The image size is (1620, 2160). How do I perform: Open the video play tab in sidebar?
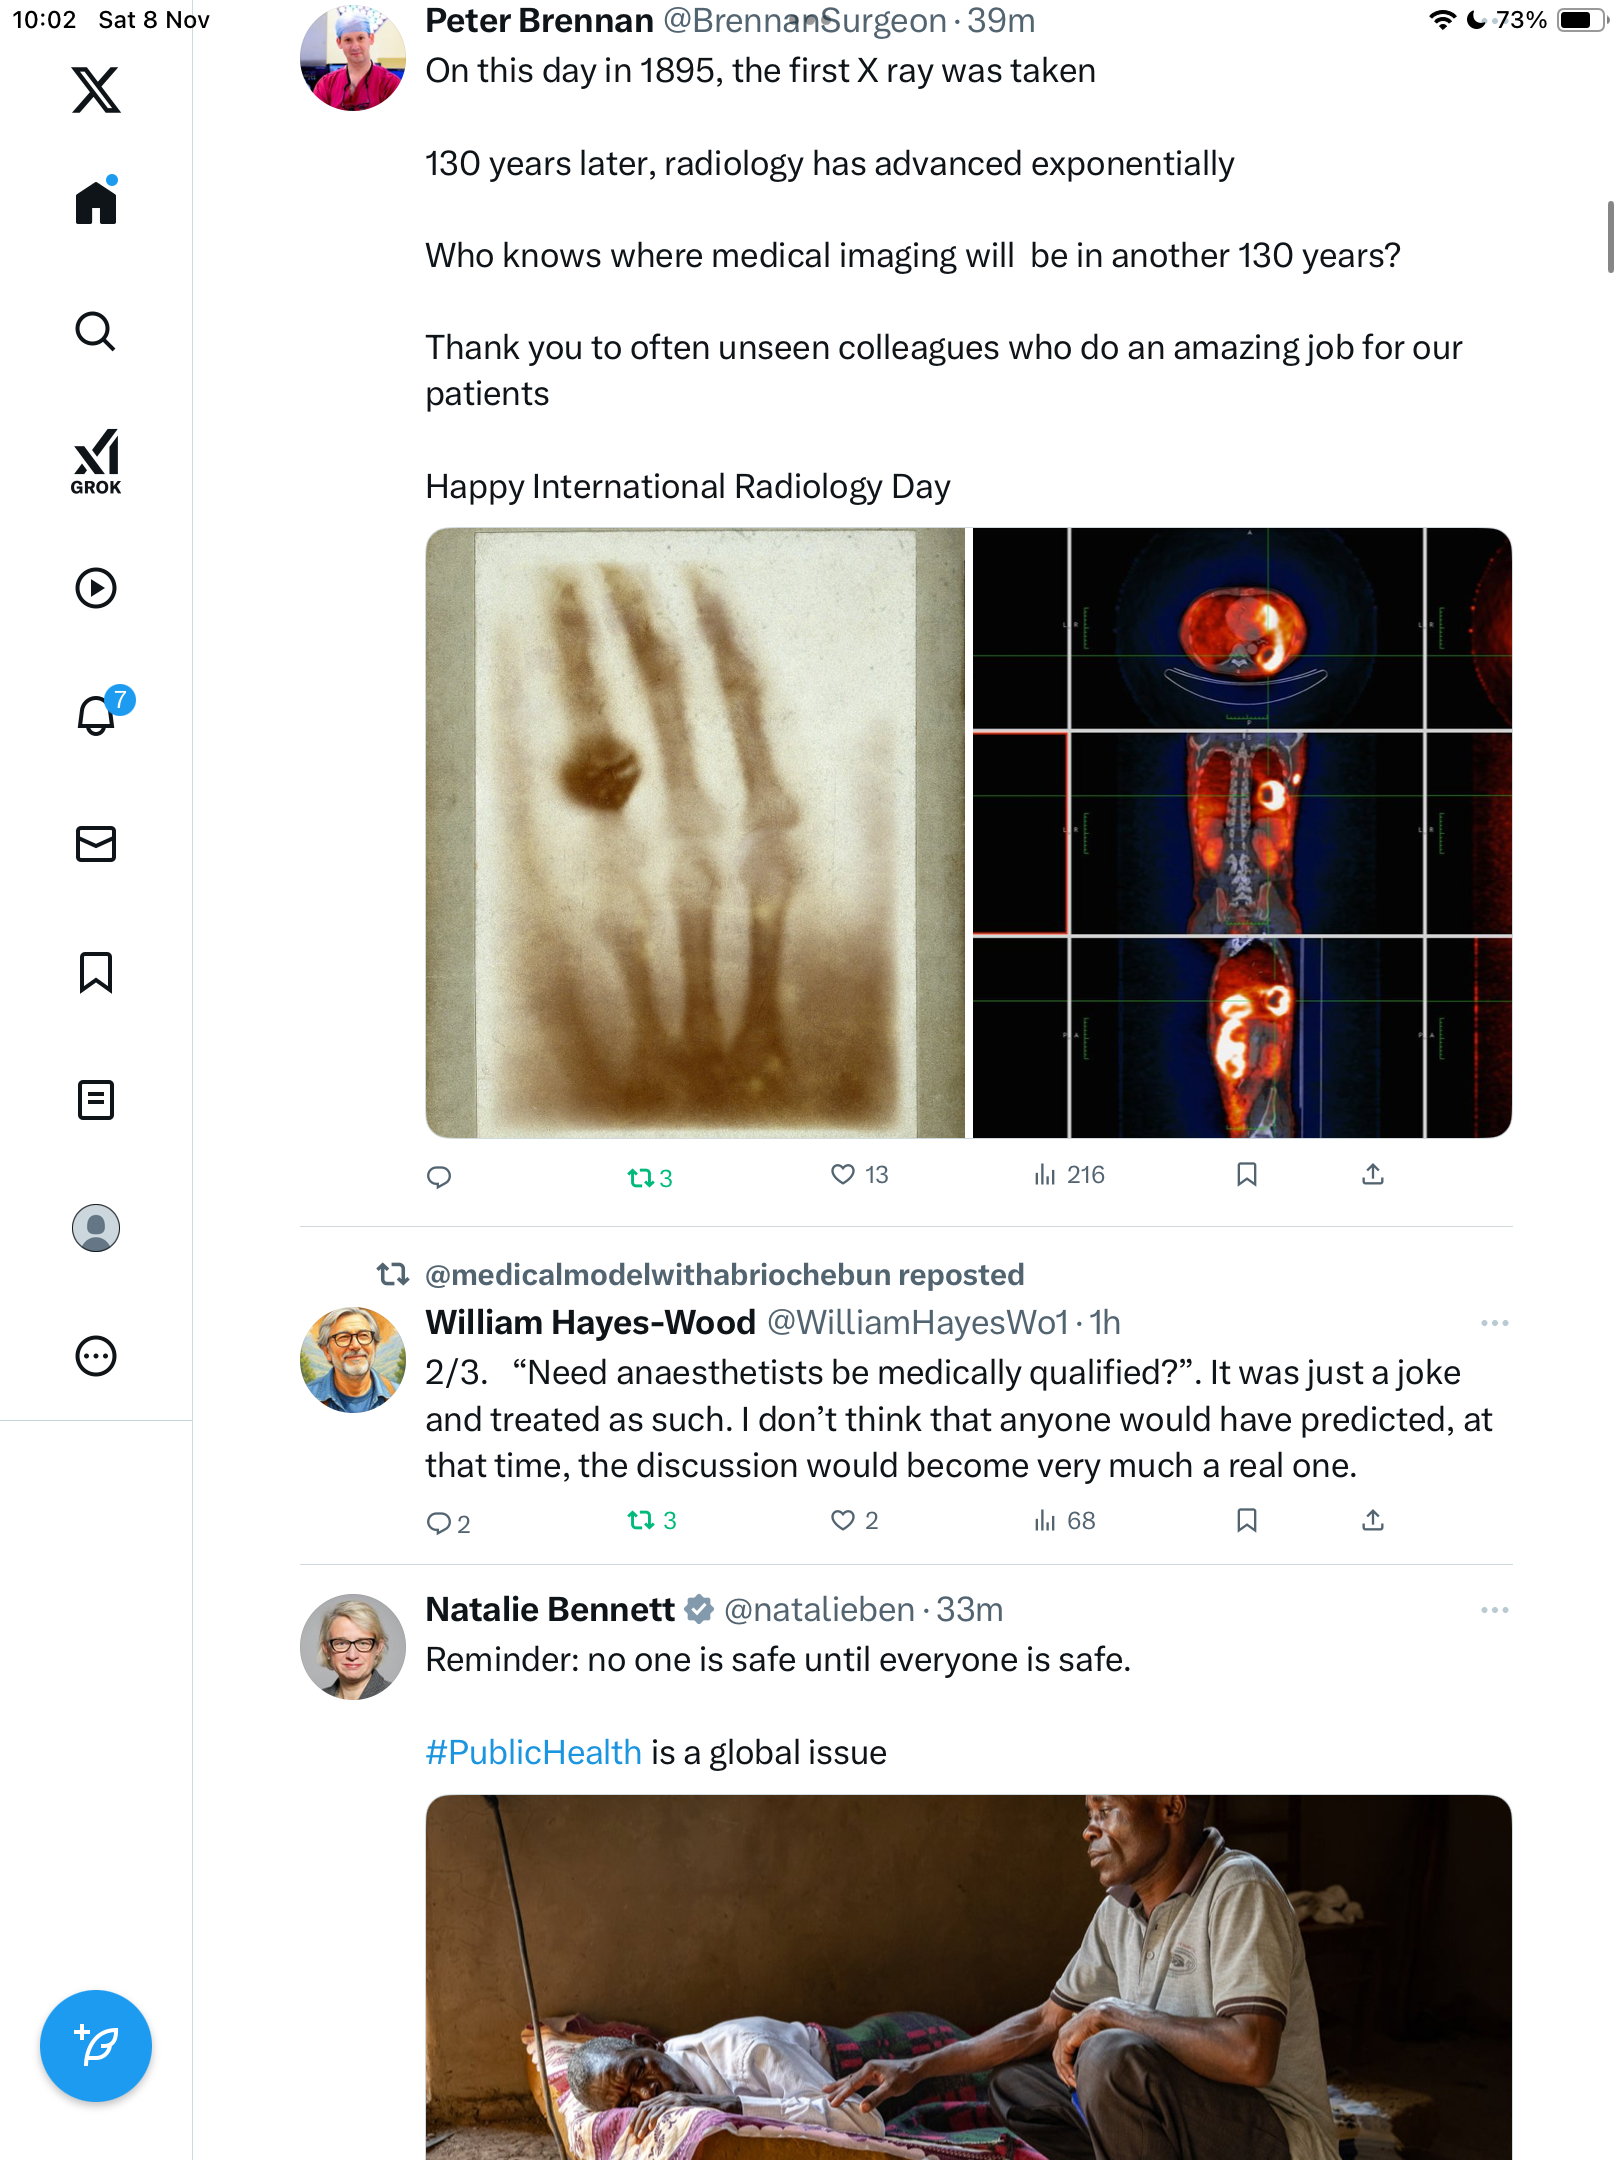point(96,588)
